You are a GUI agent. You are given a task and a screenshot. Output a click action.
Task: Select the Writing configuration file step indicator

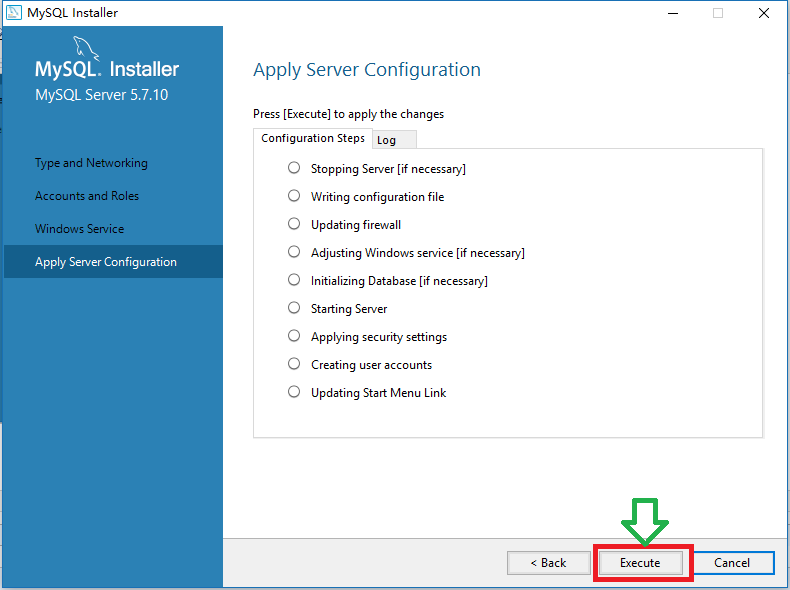[x=294, y=195]
